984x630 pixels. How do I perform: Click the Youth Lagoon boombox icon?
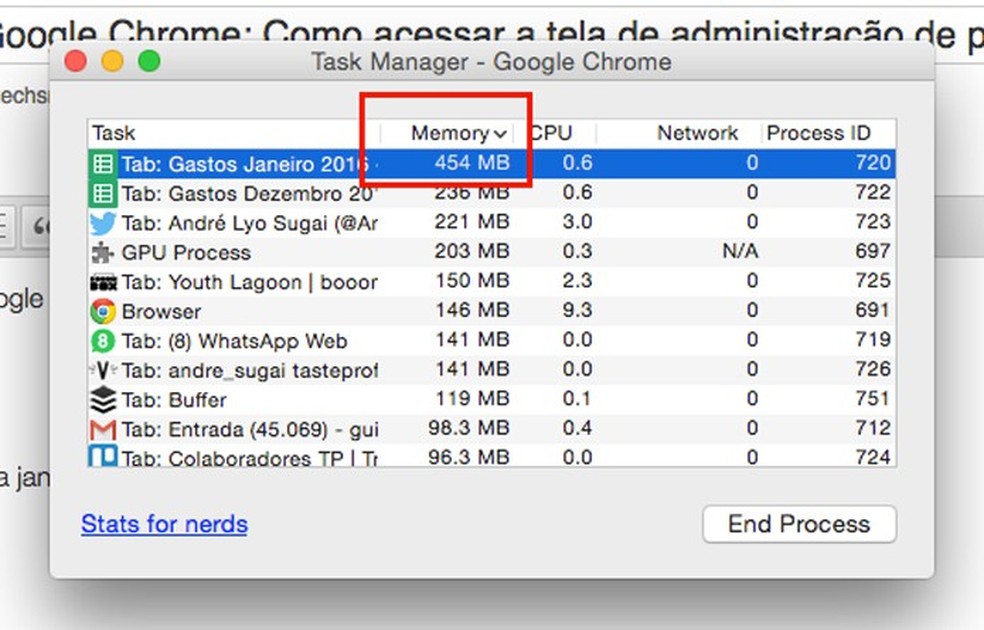pyautogui.click(x=103, y=282)
